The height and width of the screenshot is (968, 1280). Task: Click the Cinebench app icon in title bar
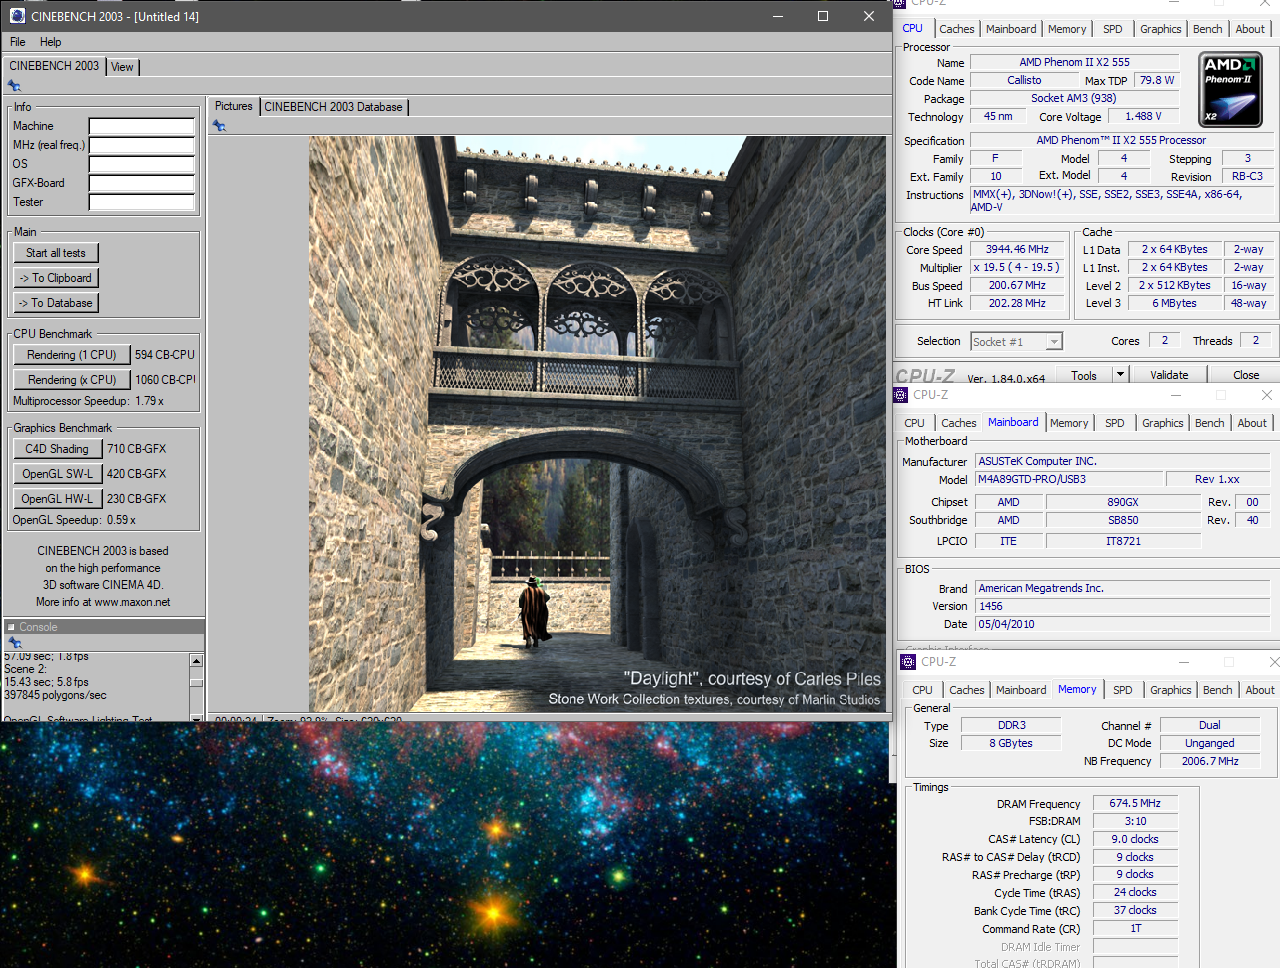(17, 16)
